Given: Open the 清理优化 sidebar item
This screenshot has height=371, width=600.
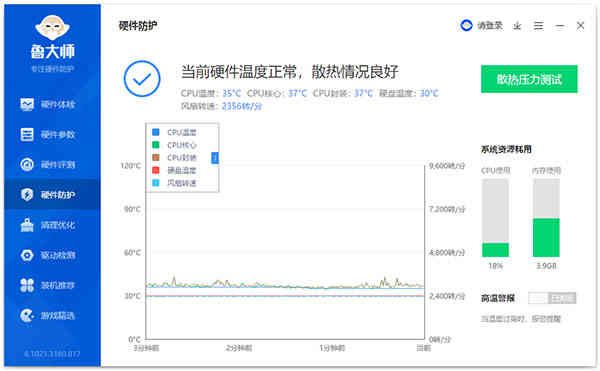Looking at the screenshot, I should pos(52,225).
